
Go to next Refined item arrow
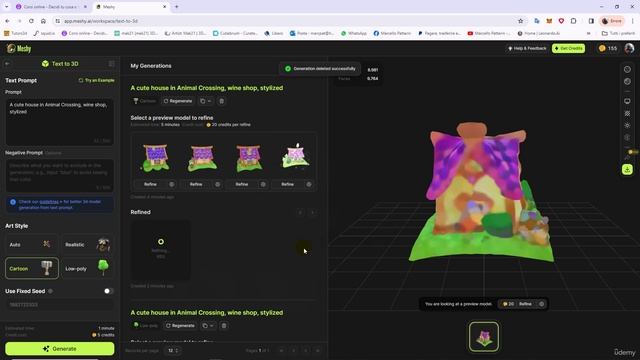pyautogui.click(x=313, y=212)
